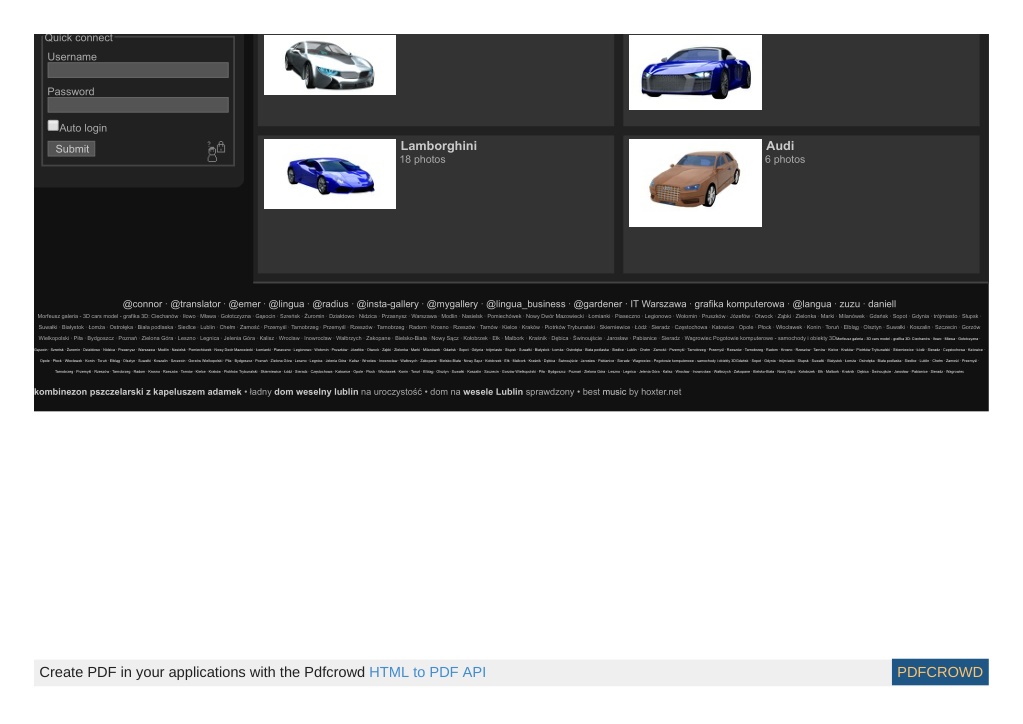The height and width of the screenshot is (724, 1023).
Task: Open the Audi album title link
Action: pyautogui.click(x=780, y=145)
